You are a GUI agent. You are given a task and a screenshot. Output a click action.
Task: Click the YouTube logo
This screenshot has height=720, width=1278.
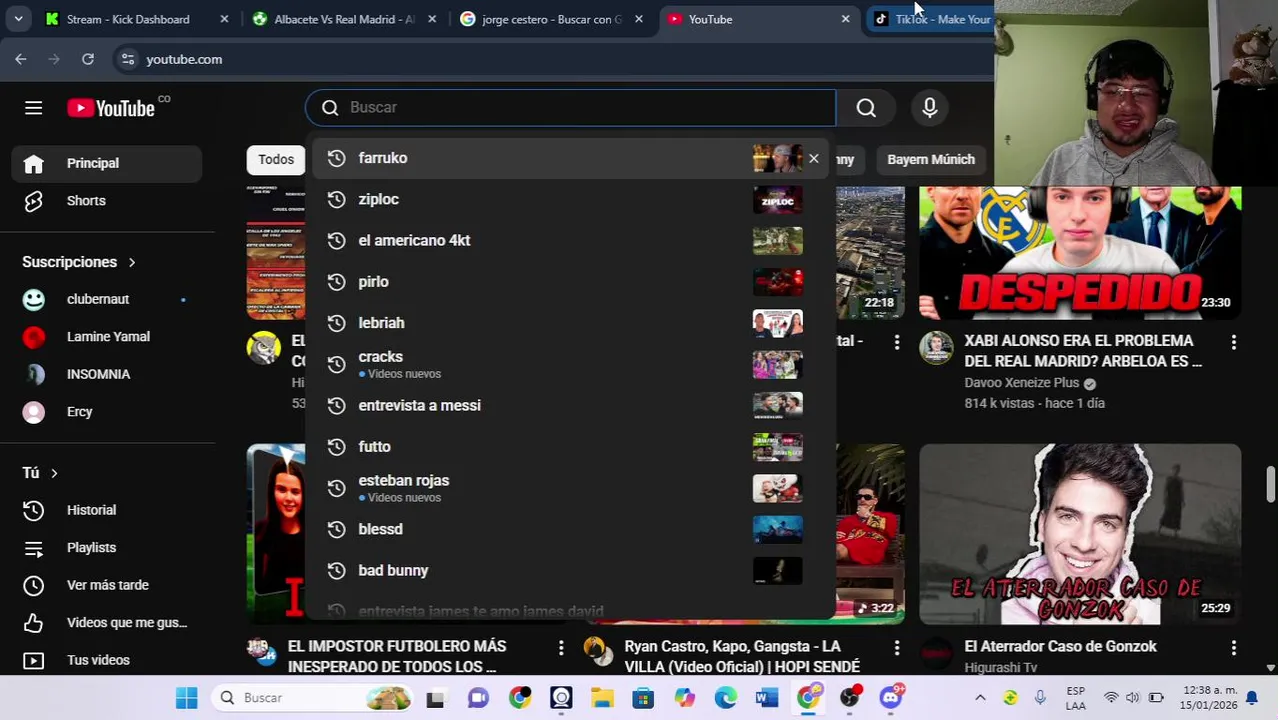tap(111, 108)
